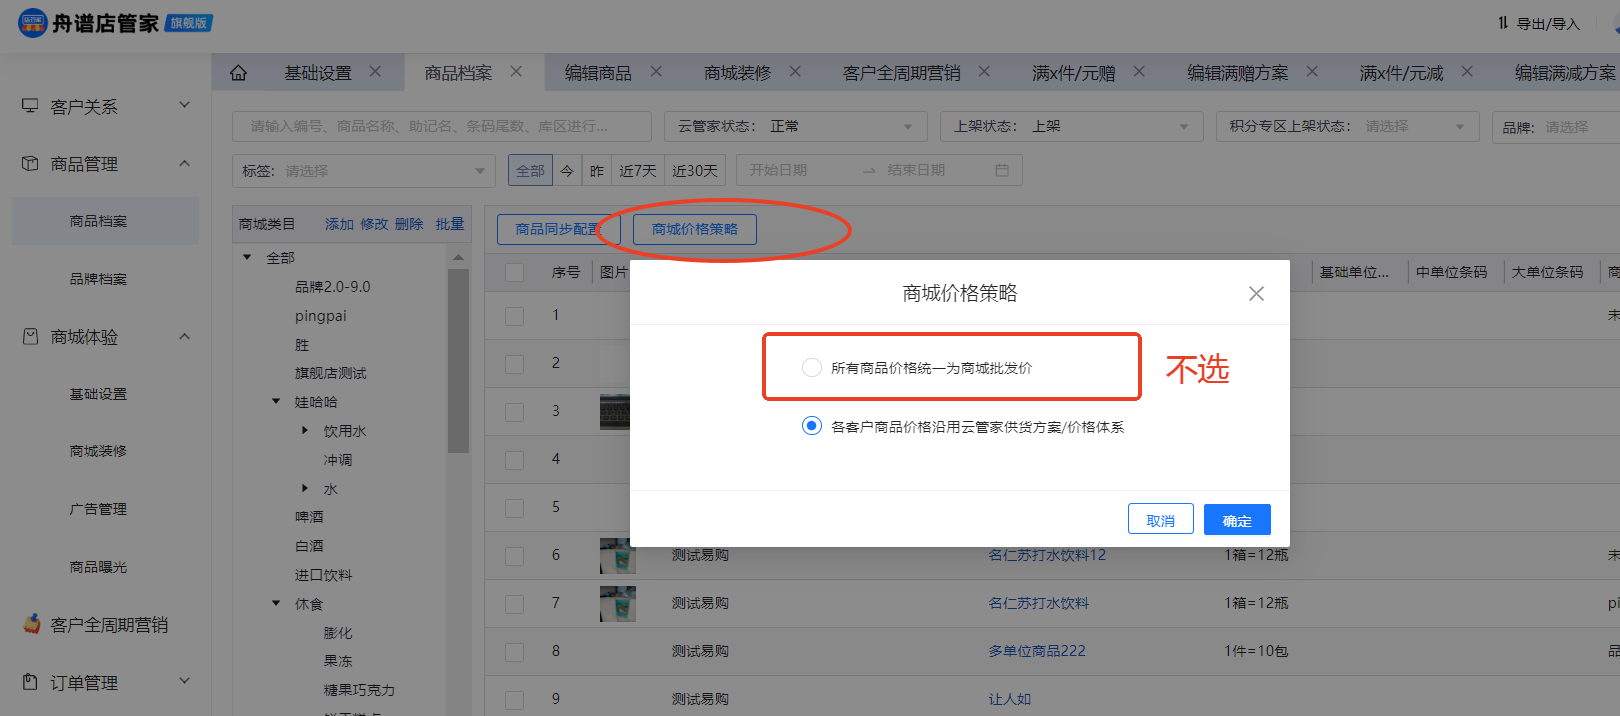Click the 取消 button
Image resolution: width=1620 pixels, height=716 pixels.
[x=1160, y=520]
